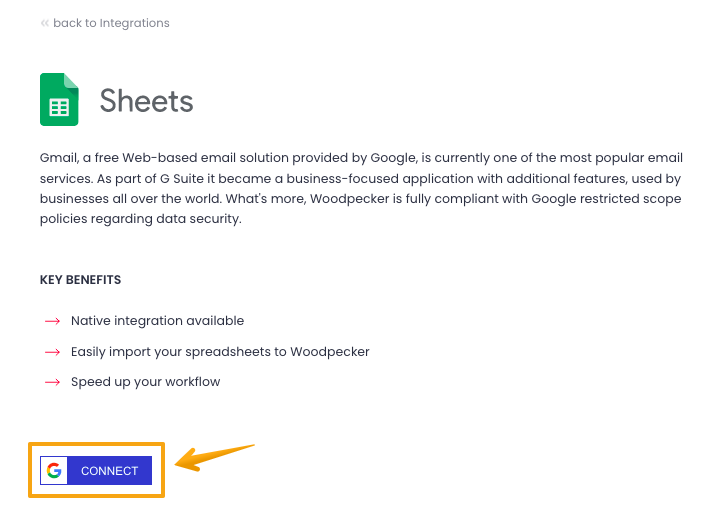Go back to Integrations
This screenshot has height=511, width=721.
click(111, 23)
